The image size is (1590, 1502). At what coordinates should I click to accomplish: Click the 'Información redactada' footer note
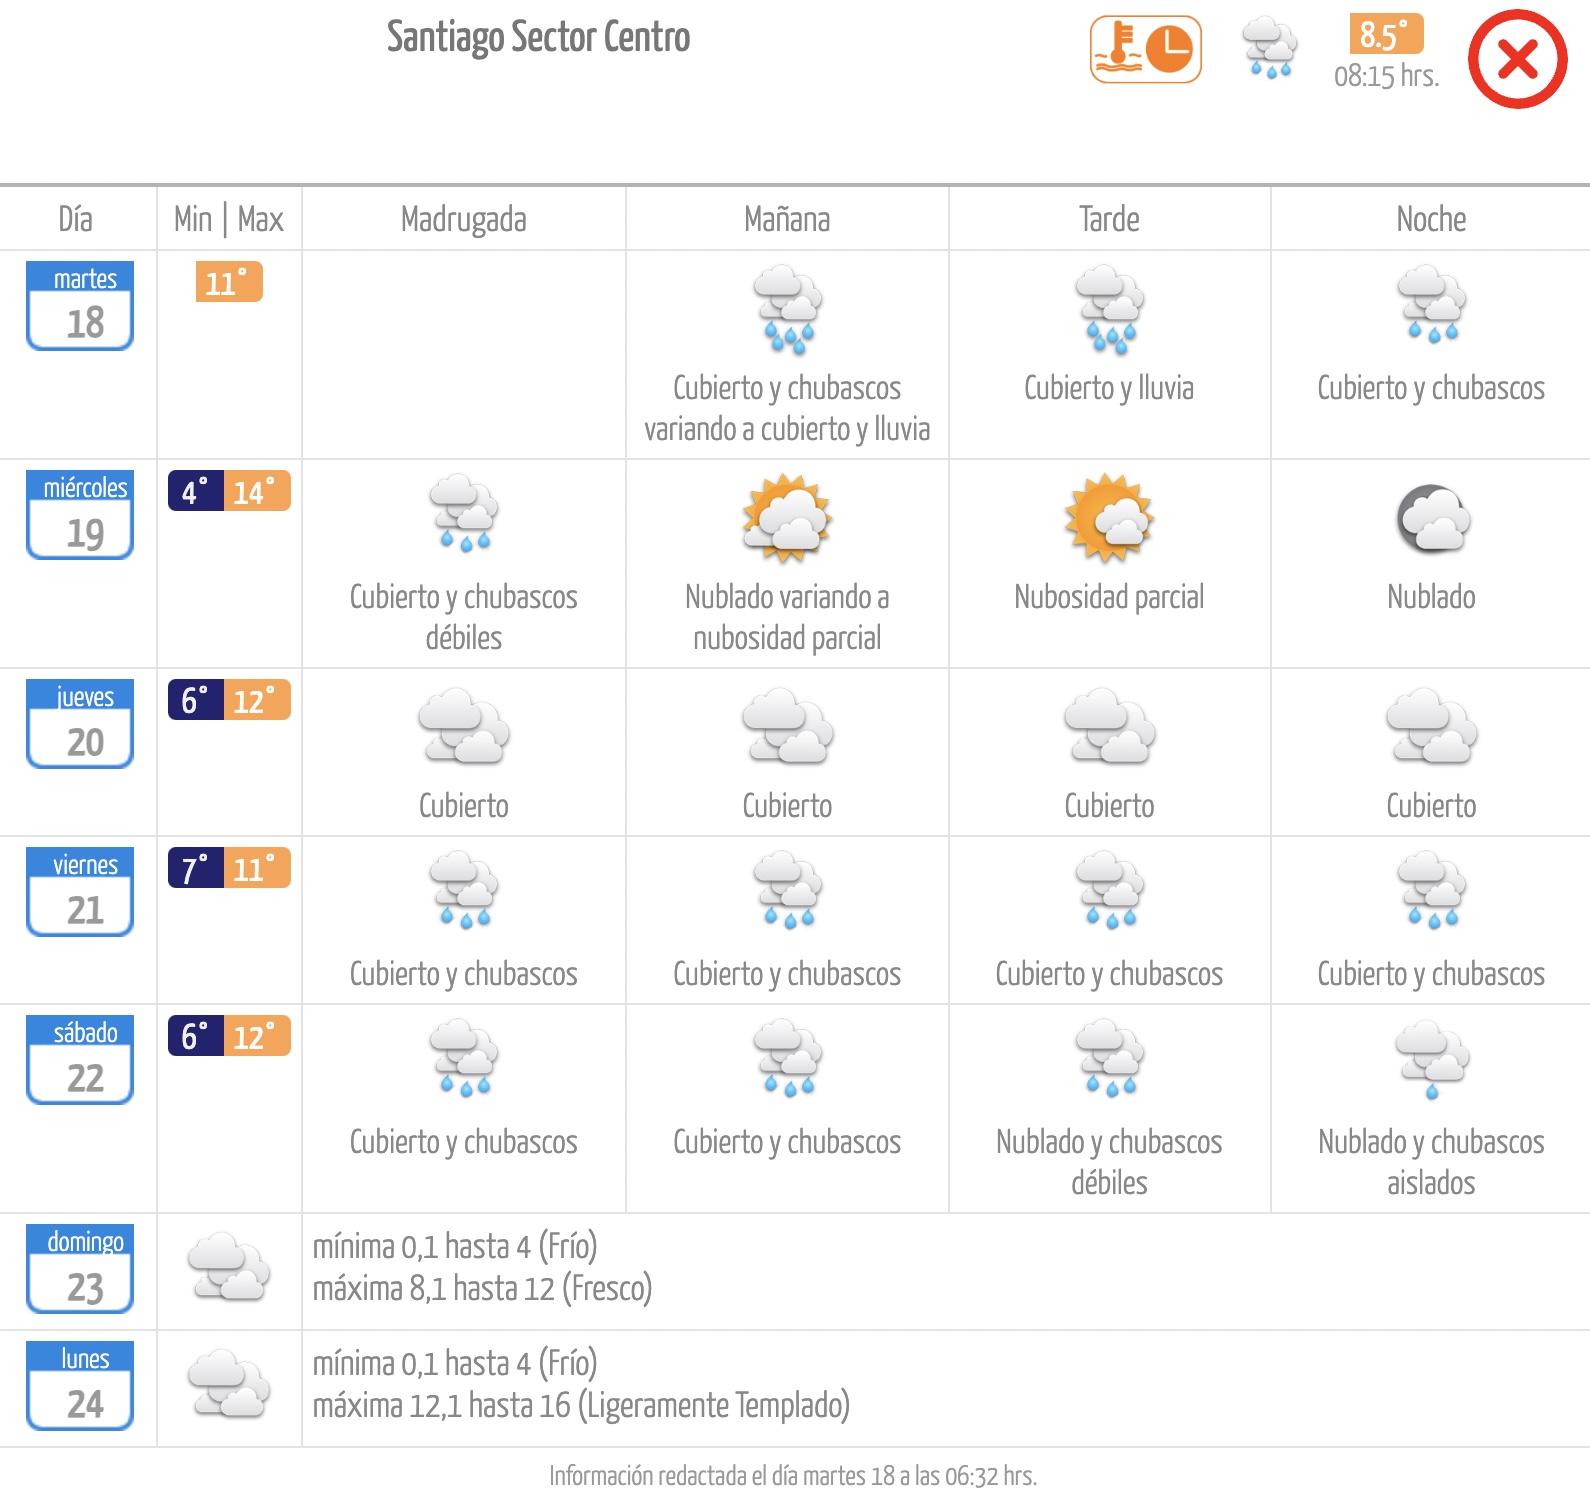pos(793,1476)
